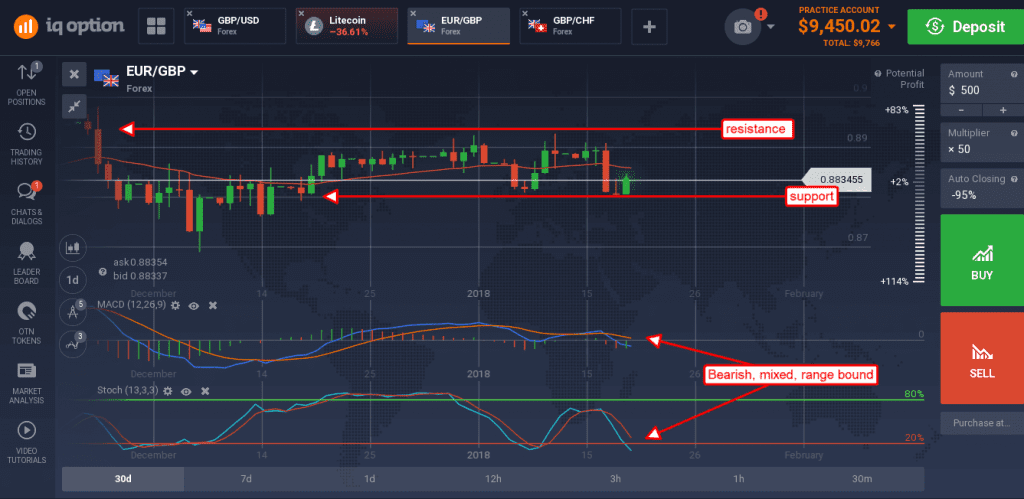Remove the MACD indicator

click(x=213, y=305)
